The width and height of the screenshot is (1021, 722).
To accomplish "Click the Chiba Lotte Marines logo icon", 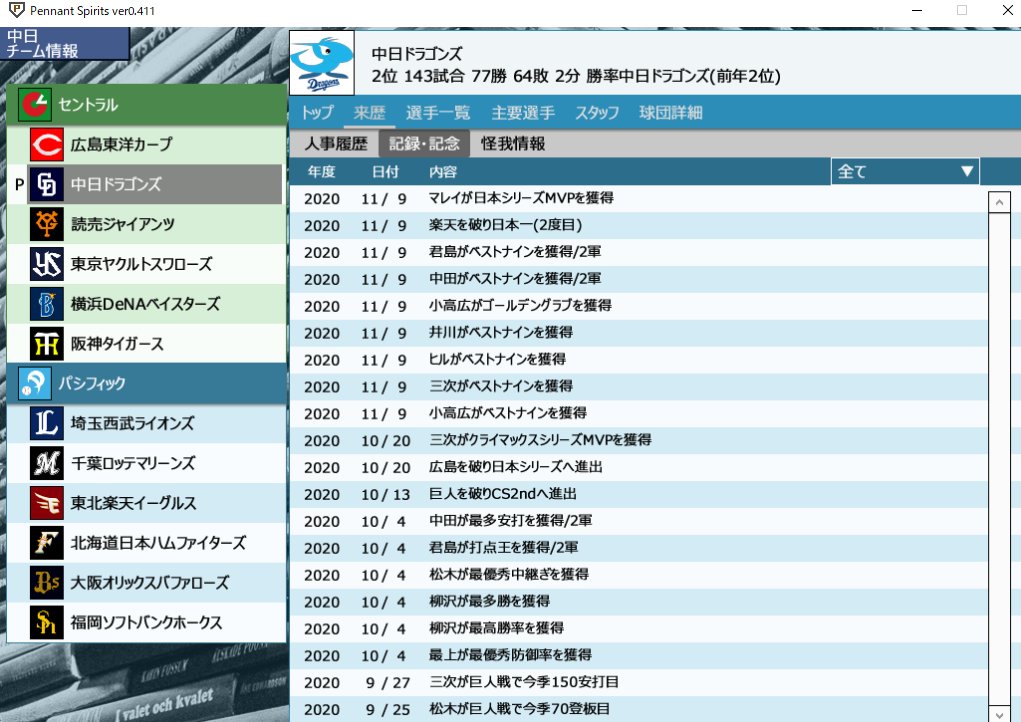I will [x=47, y=463].
